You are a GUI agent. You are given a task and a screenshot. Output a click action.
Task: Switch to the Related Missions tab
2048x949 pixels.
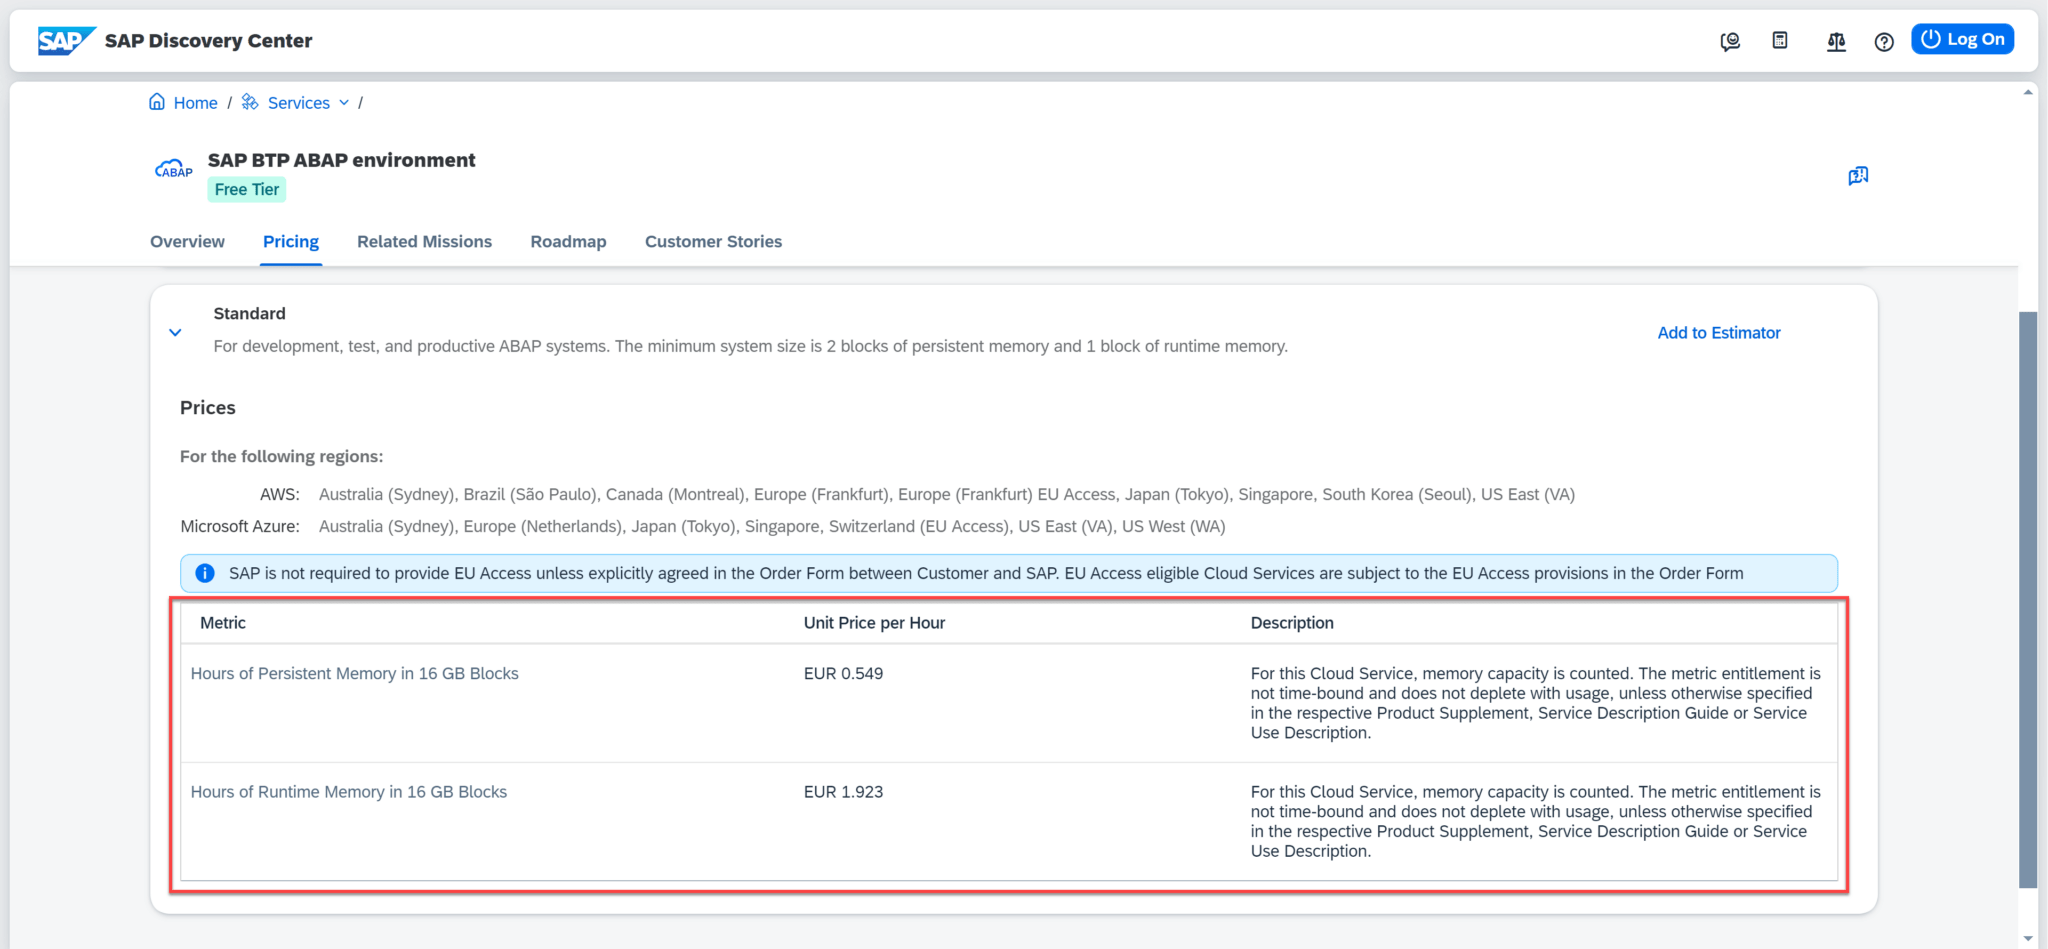[424, 241]
